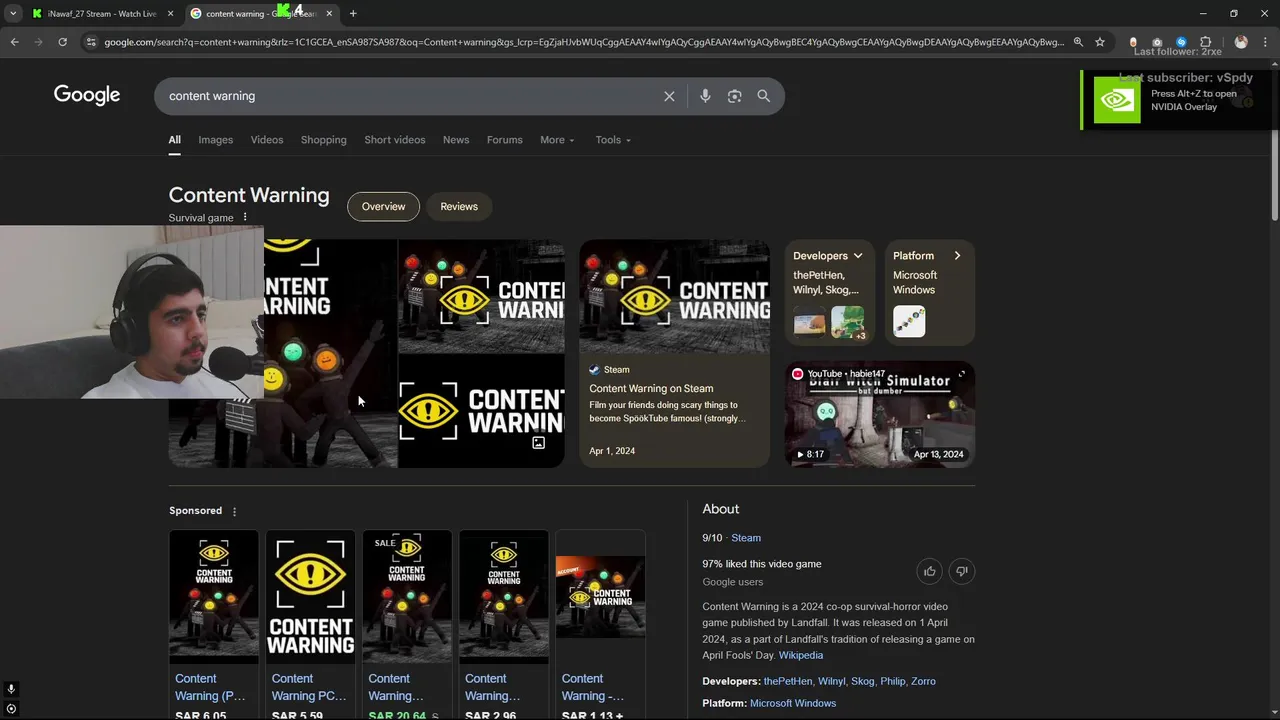Click the URL address bar
The width and height of the screenshot is (1280, 720).
coord(584,42)
